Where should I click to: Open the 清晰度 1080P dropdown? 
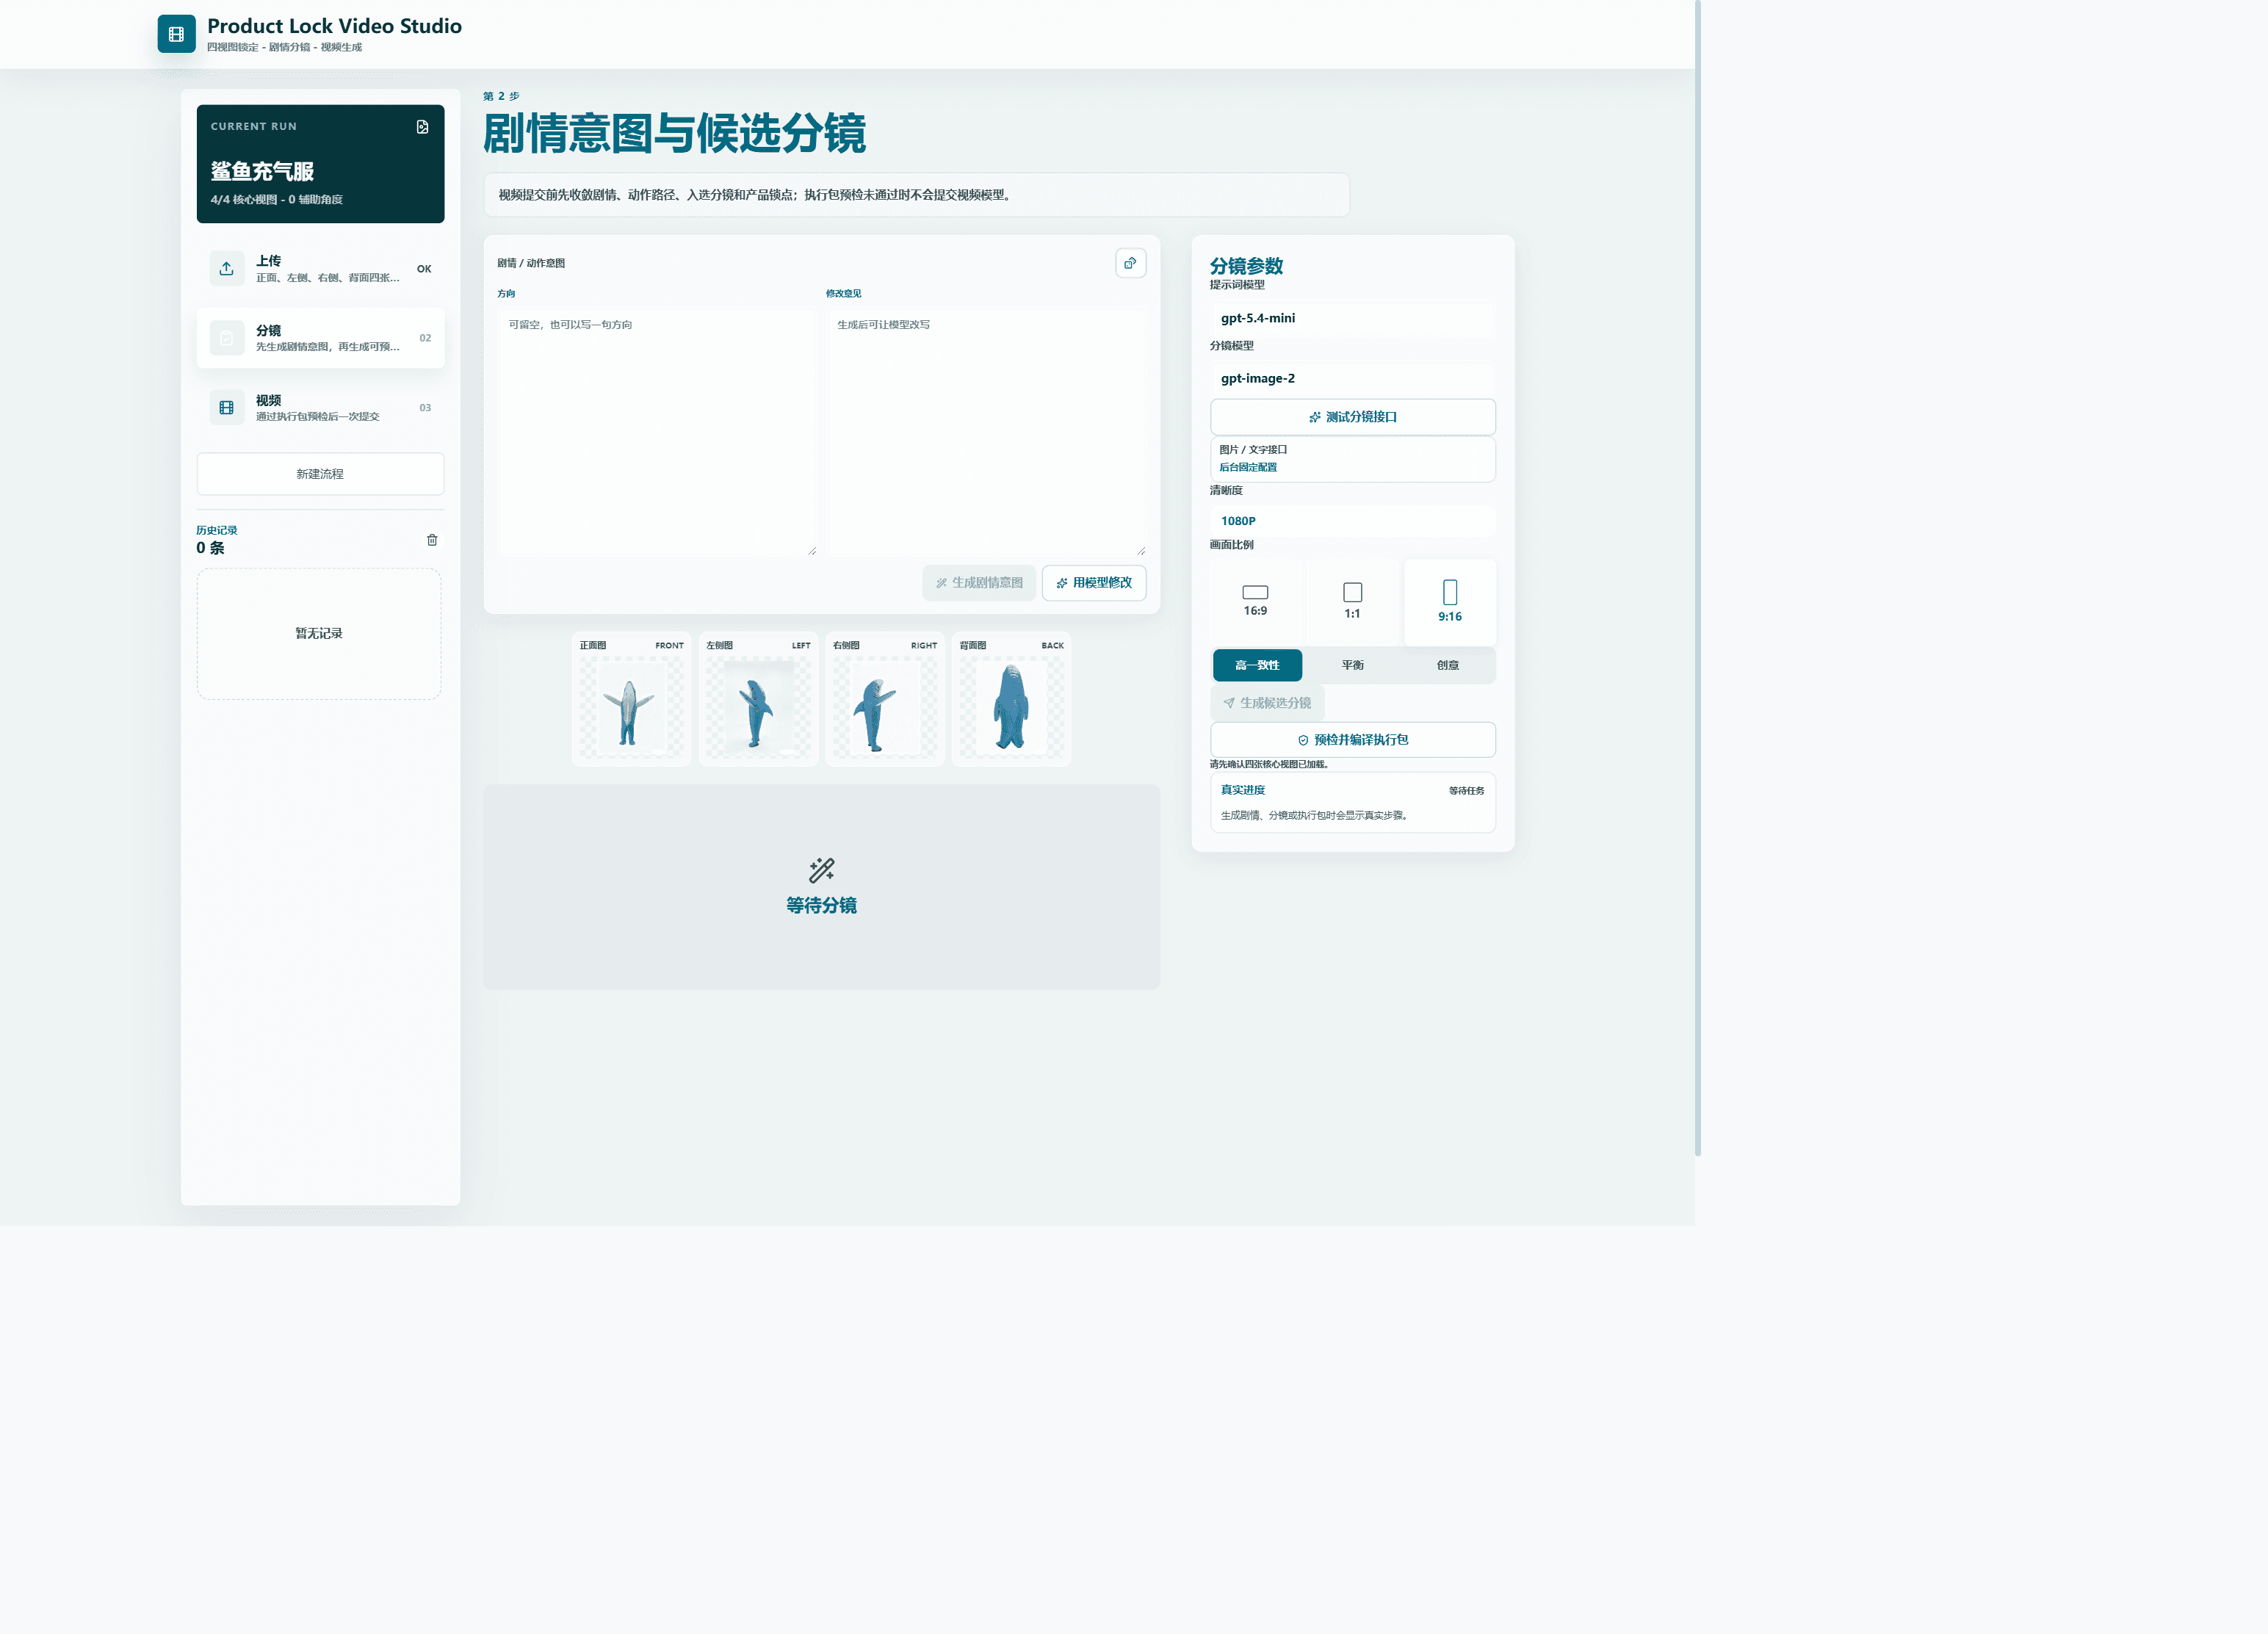point(1352,521)
